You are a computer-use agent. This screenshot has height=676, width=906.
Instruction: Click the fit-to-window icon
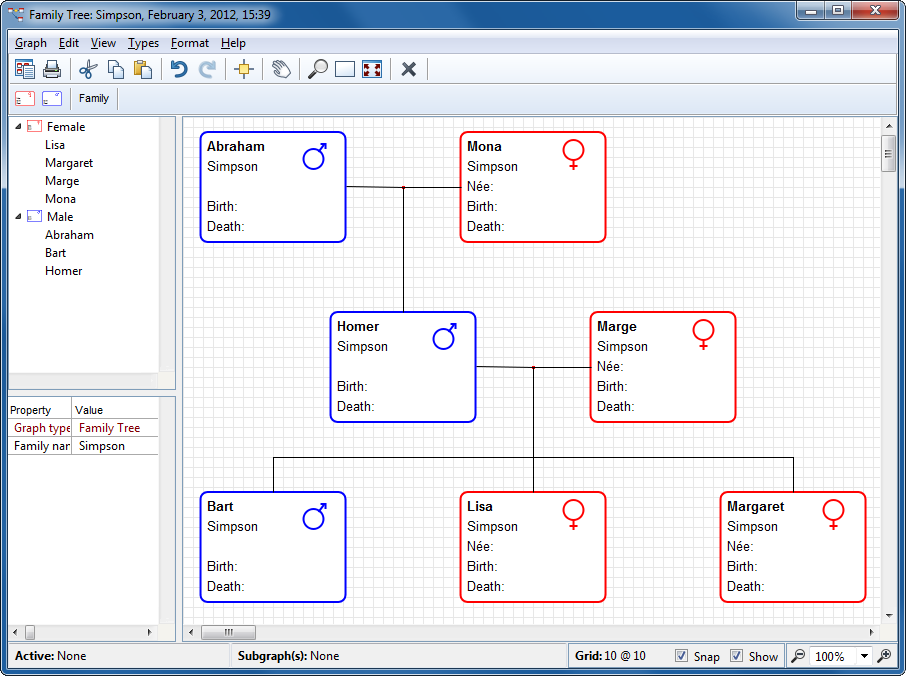coord(372,69)
